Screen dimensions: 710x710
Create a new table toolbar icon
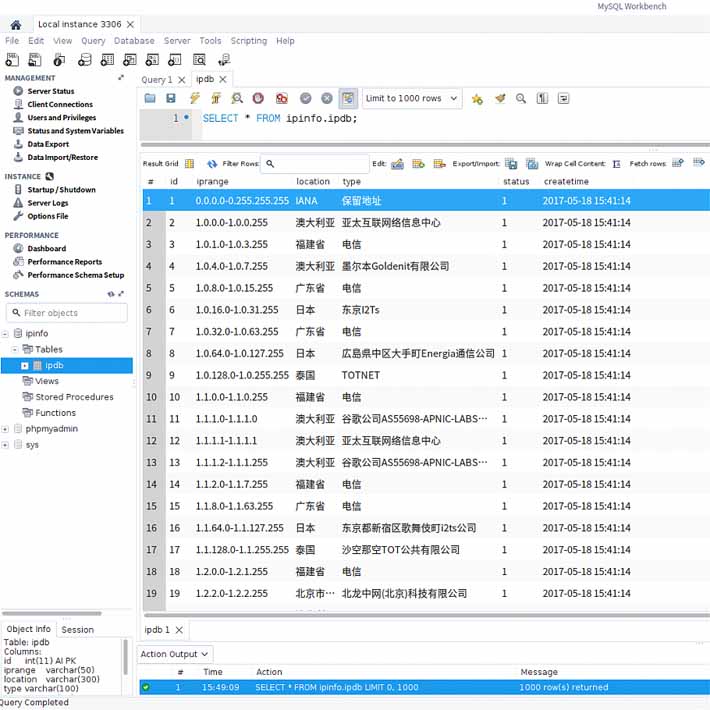pyautogui.click(x=107, y=59)
